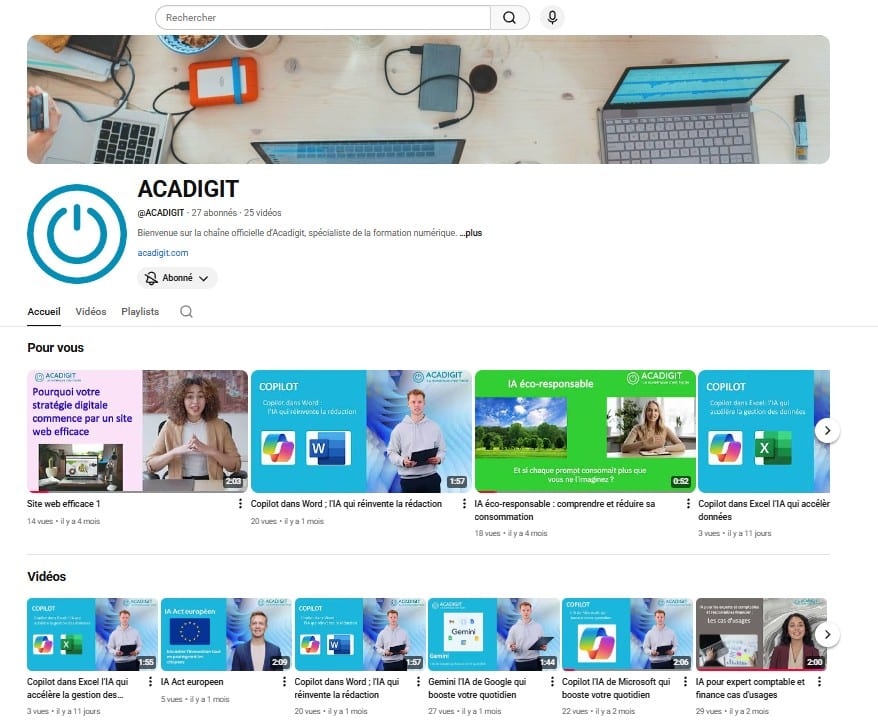Play Copilot Microsoft thumbnail with 2:06 duration
This screenshot has height=726, width=878.
click(627, 634)
